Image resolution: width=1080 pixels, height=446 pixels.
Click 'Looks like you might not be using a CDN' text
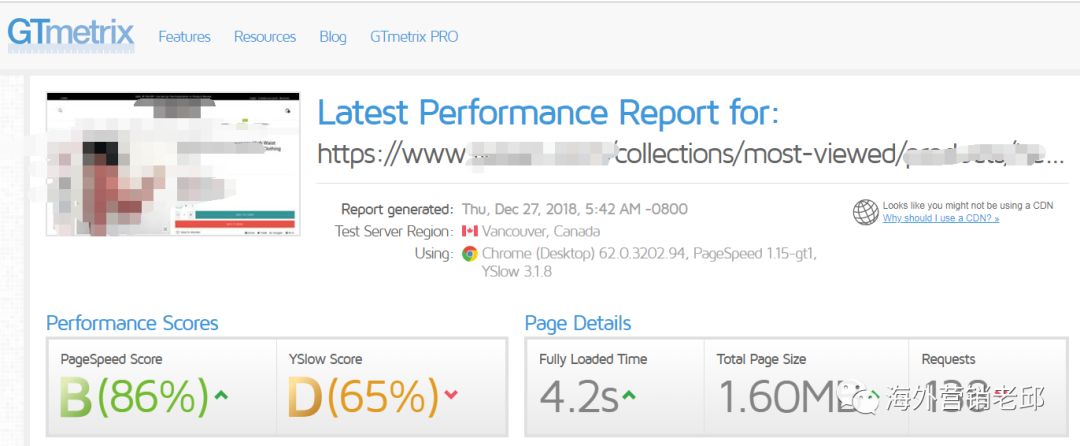coord(968,206)
